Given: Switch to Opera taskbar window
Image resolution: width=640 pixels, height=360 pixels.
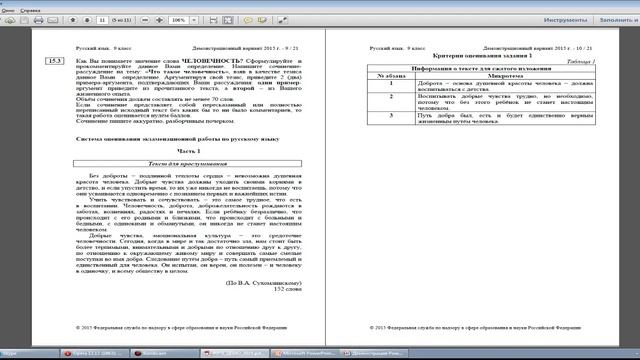Looking at the screenshot, I should [95, 353].
